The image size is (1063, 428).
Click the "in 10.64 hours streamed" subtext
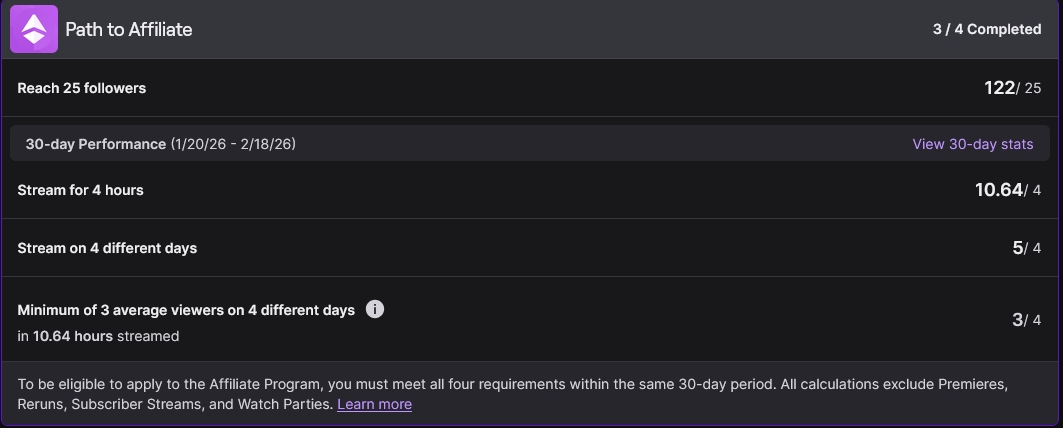98,336
